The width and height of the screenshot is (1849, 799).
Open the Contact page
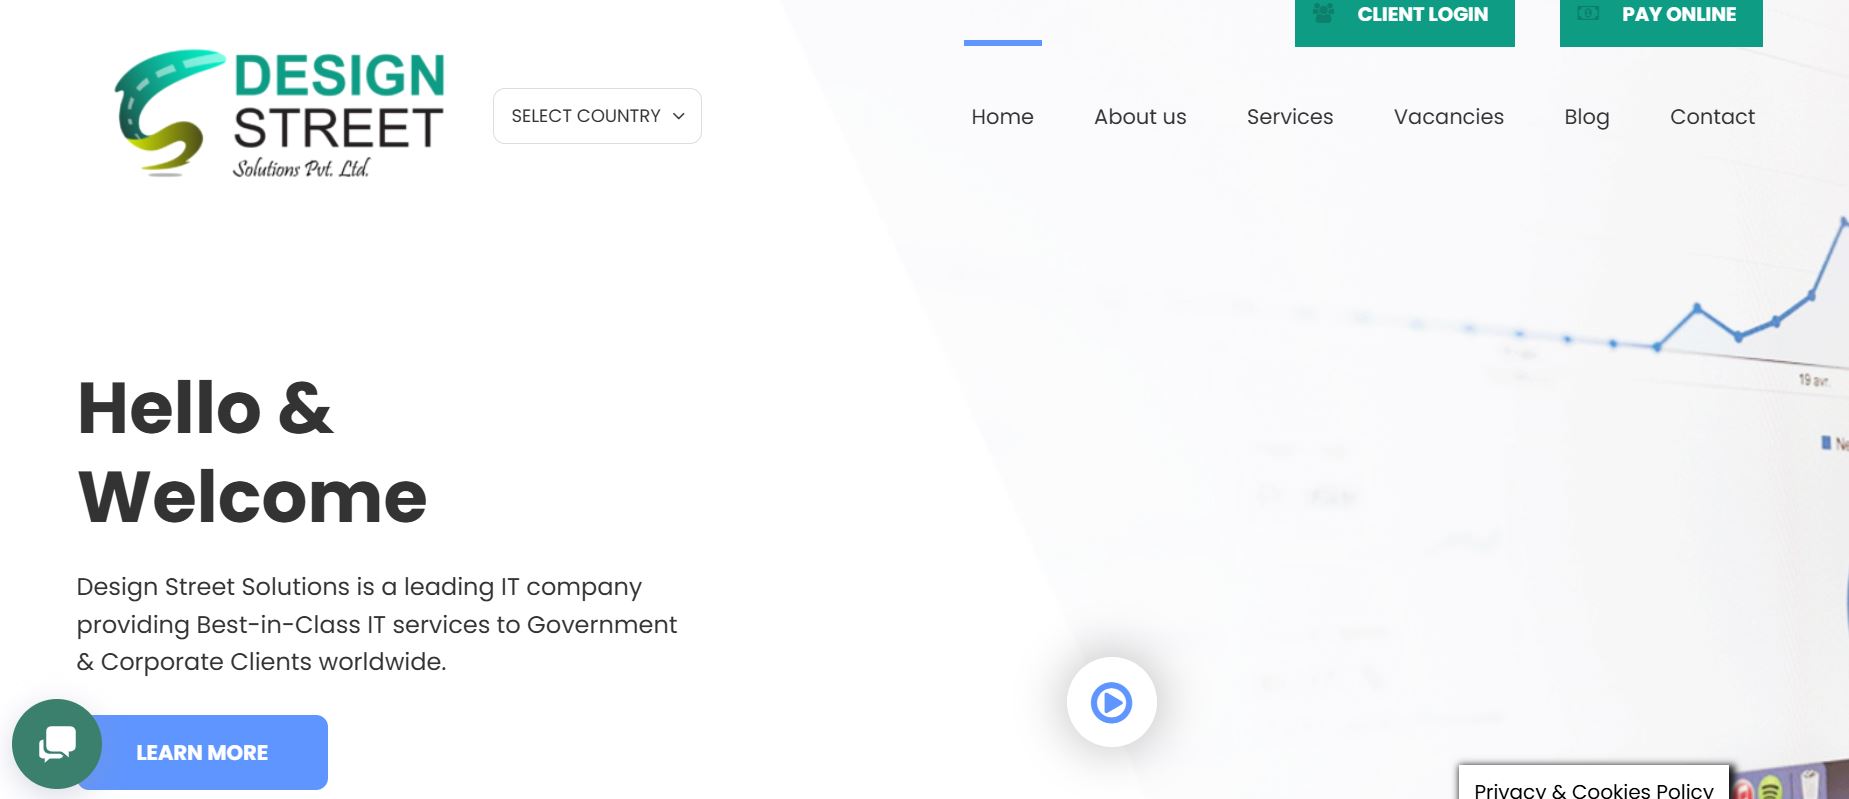click(1712, 117)
